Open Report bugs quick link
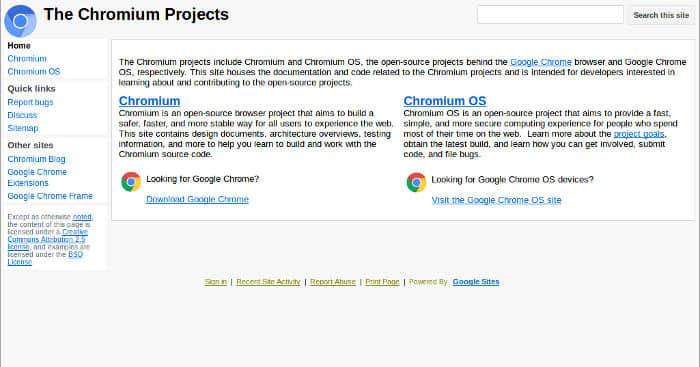This screenshot has width=700, height=367. 30,102
